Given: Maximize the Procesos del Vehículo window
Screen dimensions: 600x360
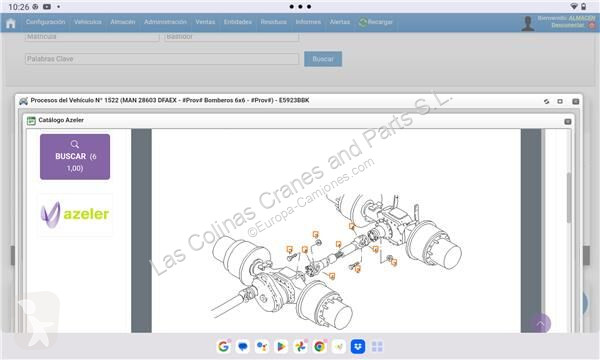Looking at the screenshot, I should [560, 101].
